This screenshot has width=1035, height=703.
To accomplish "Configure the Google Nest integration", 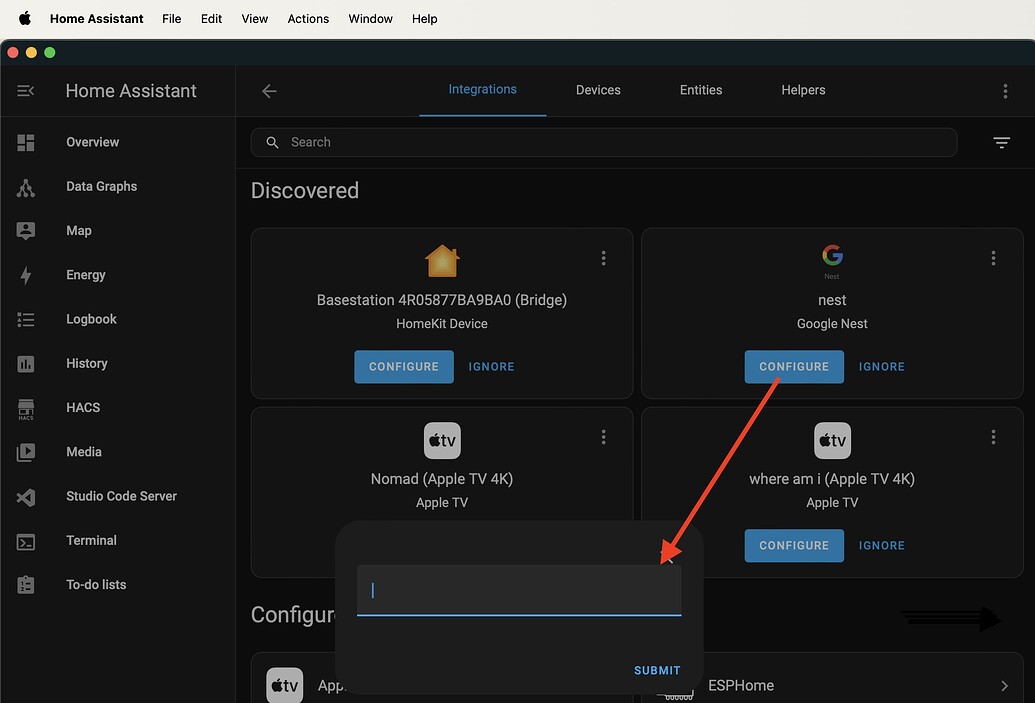I will 794,367.
